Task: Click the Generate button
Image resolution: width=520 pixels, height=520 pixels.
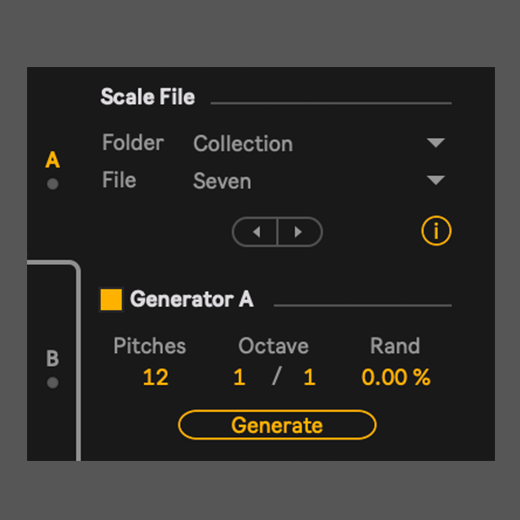Action: 277,425
